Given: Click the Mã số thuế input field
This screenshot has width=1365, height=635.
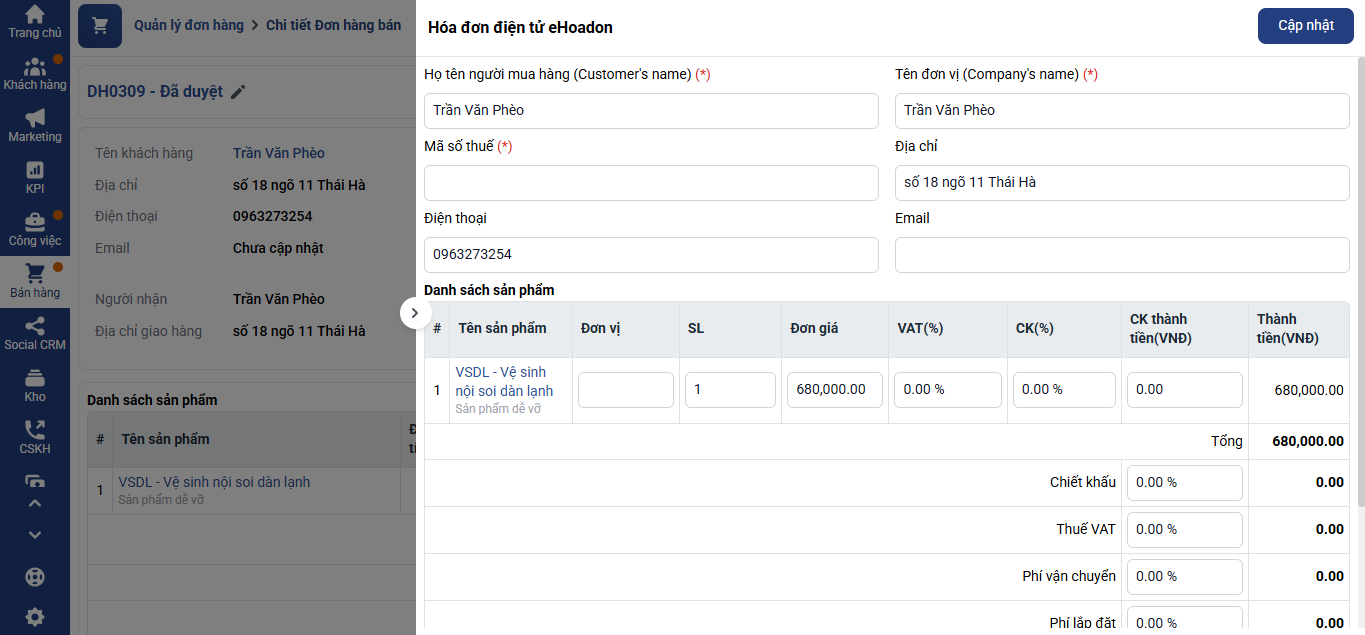Looking at the screenshot, I should tap(651, 183).
